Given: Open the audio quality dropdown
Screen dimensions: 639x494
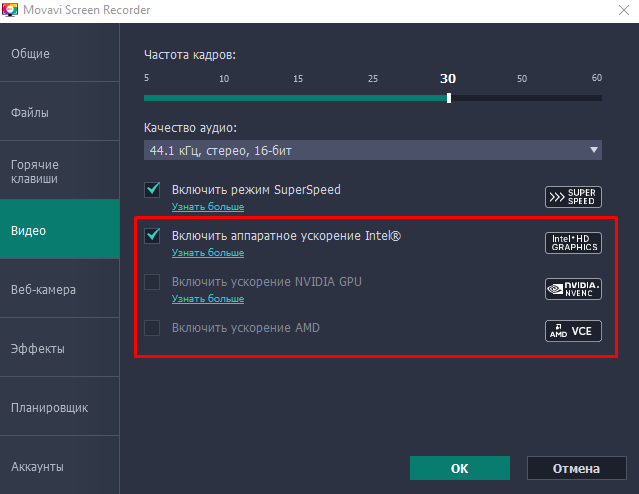Looking at the screenshot, I should (372, 150).
